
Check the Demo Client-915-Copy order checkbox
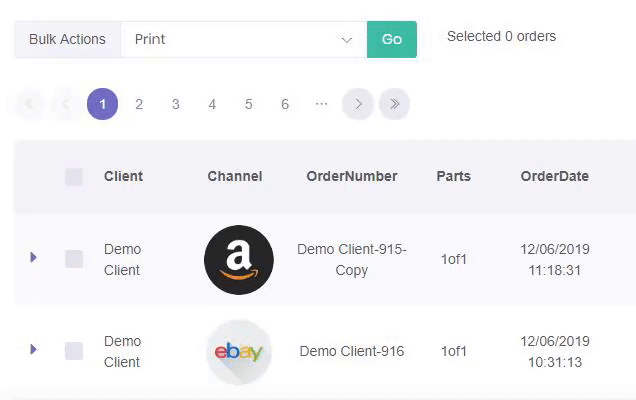point(74,259)
